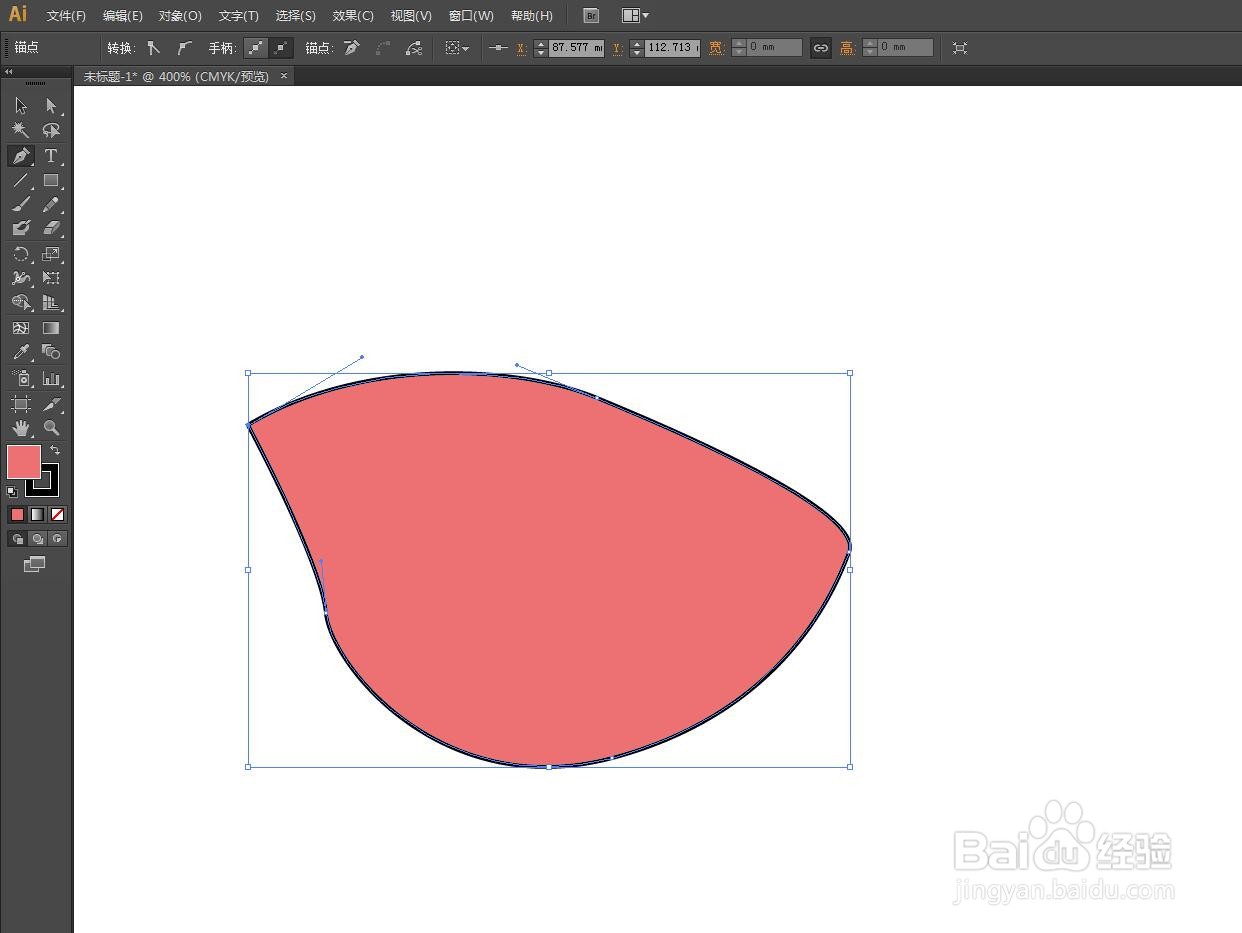Select the Gradient tool

click(51, 328)
